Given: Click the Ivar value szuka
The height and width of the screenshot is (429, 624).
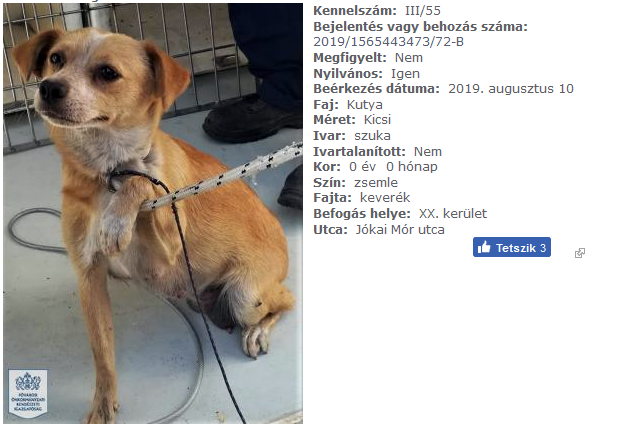Looking at the screenshot, I should [x=372, y=136].
